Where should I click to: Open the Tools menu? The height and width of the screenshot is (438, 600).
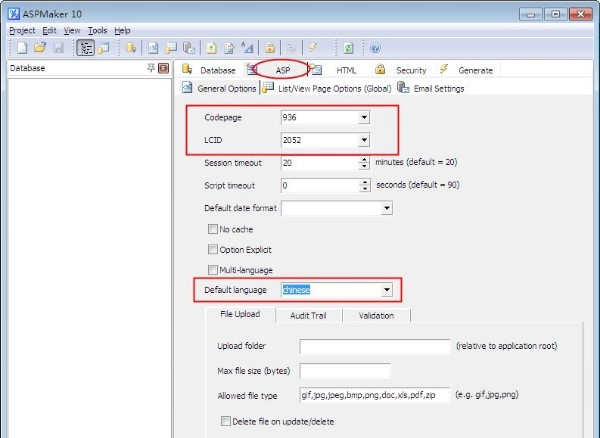pos(97,31)
